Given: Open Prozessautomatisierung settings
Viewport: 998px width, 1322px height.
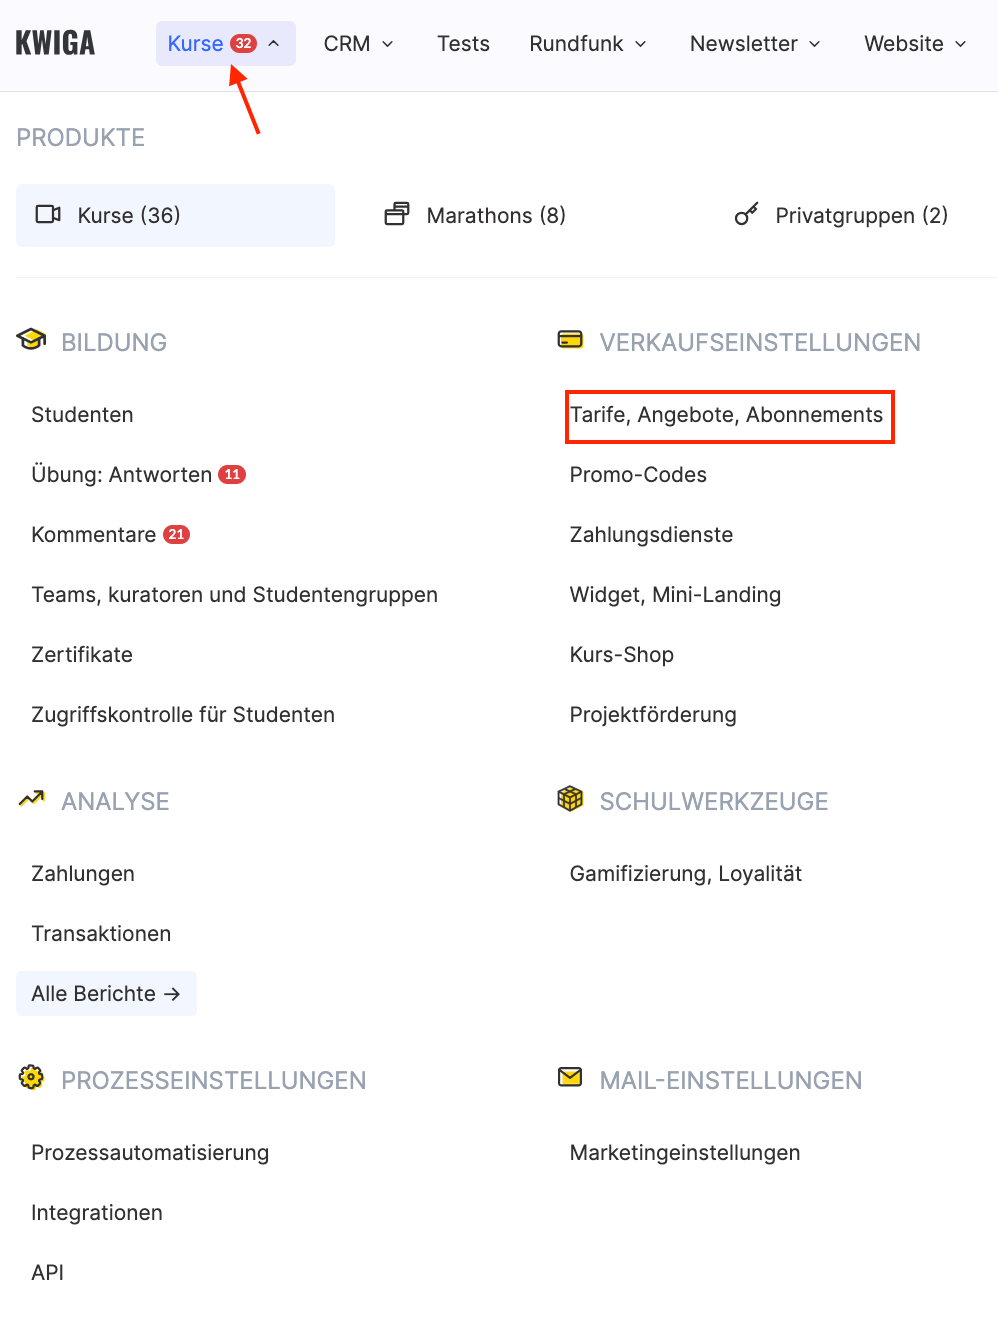Looking at the screenshot, I should click(150, 1153).
